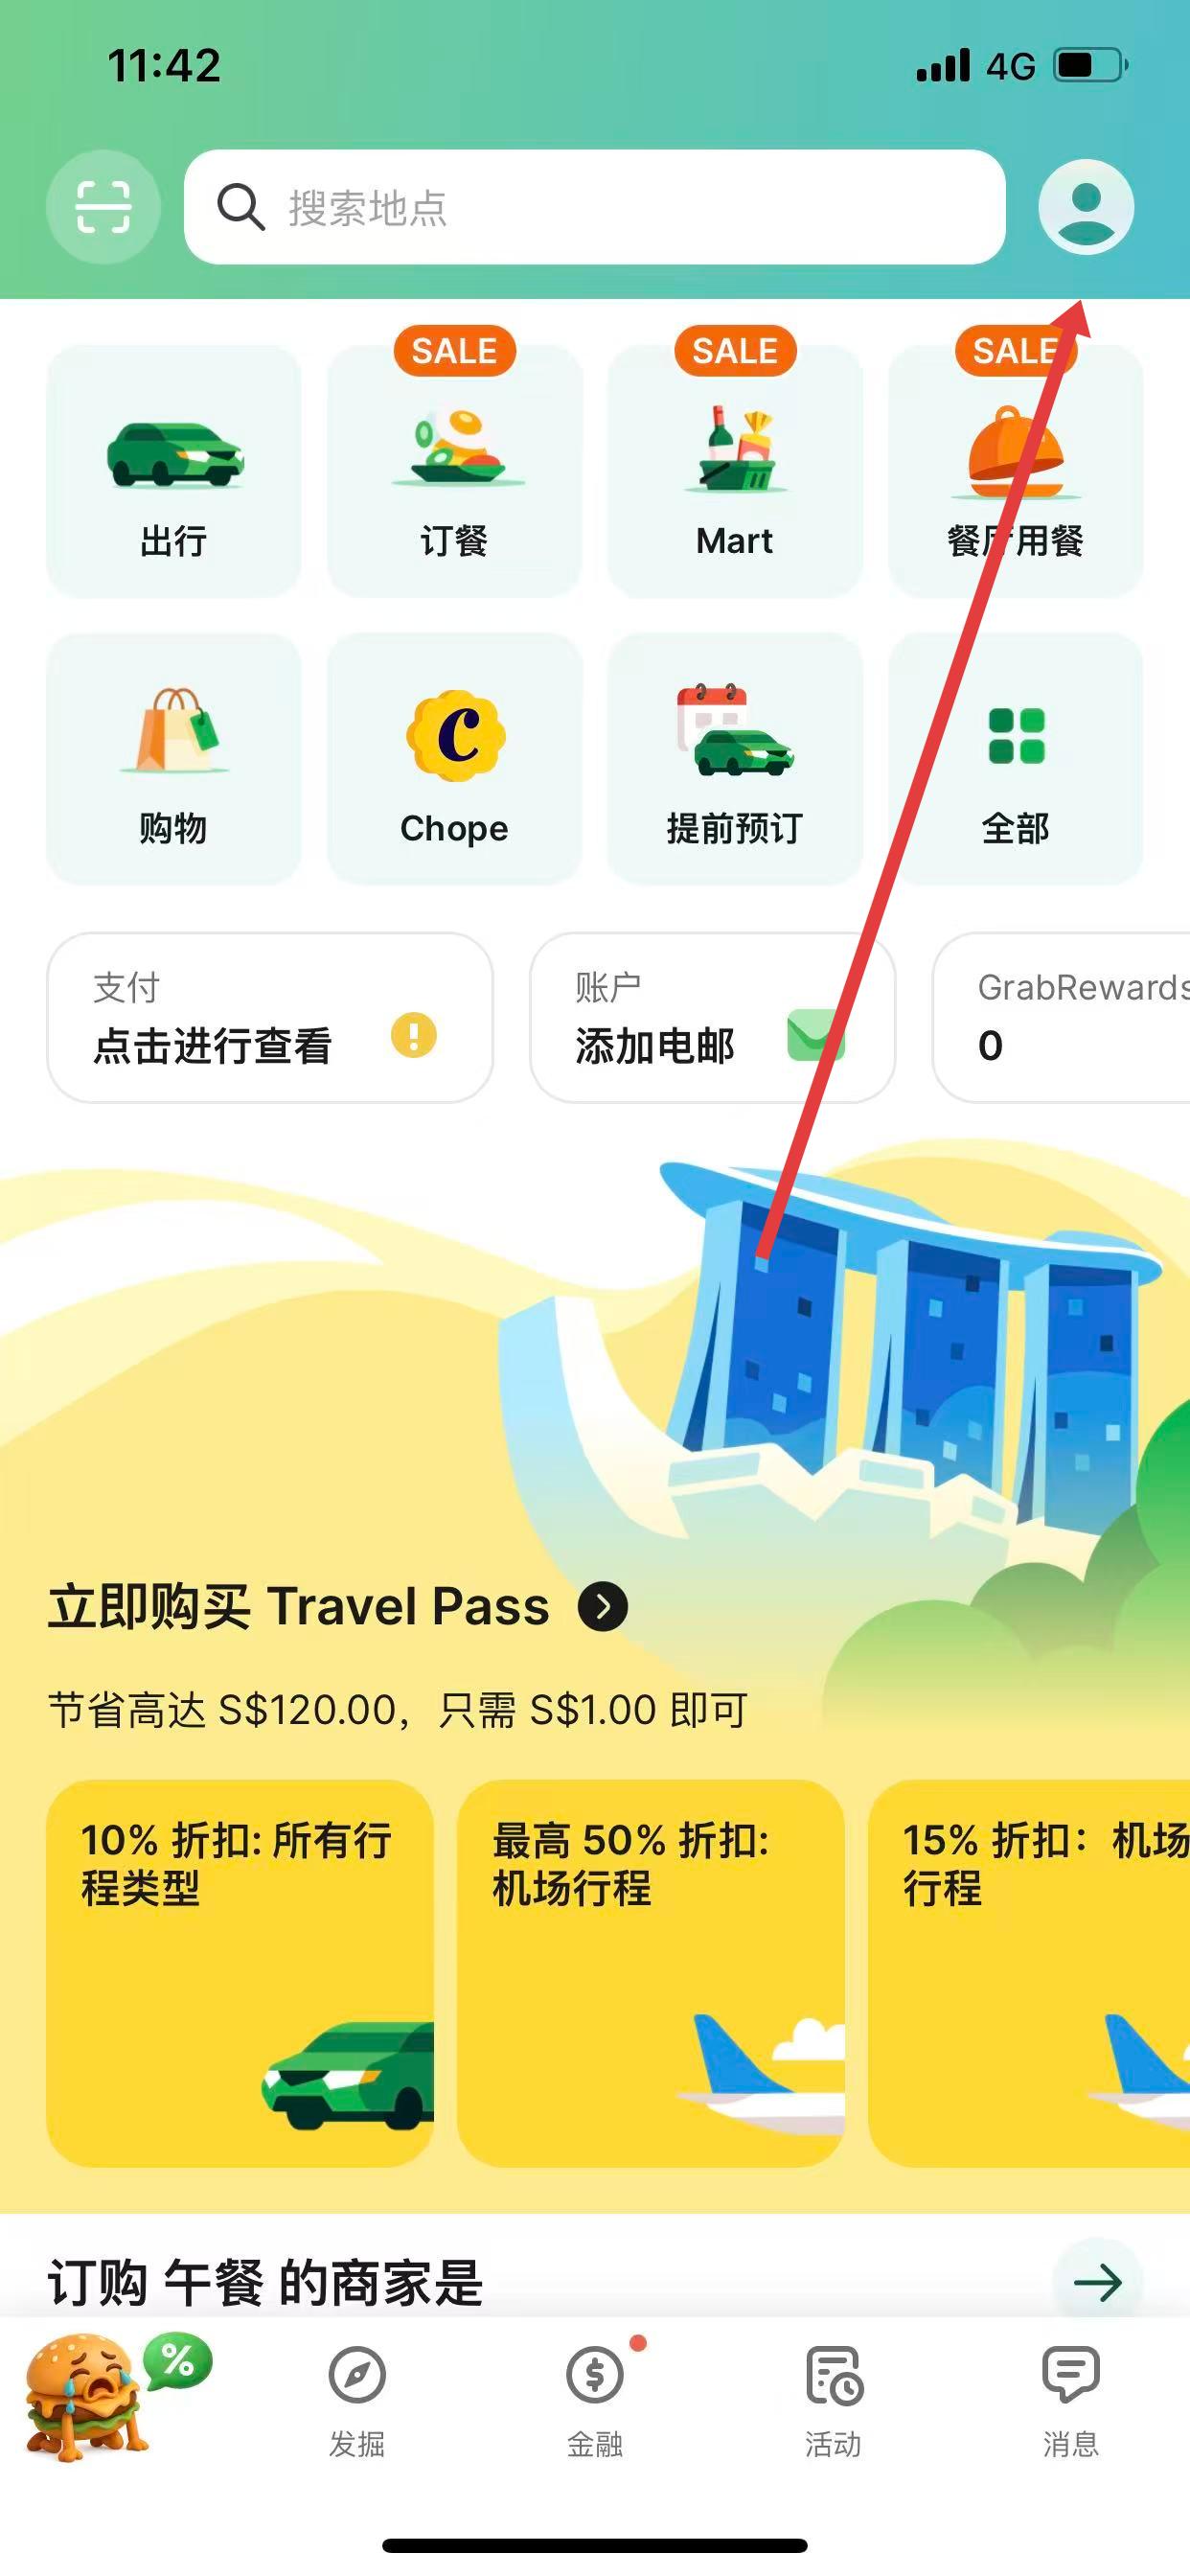Open the 支付 点击进行查看 card
Screen dimensions: 1190x2576
[270, 1018]
